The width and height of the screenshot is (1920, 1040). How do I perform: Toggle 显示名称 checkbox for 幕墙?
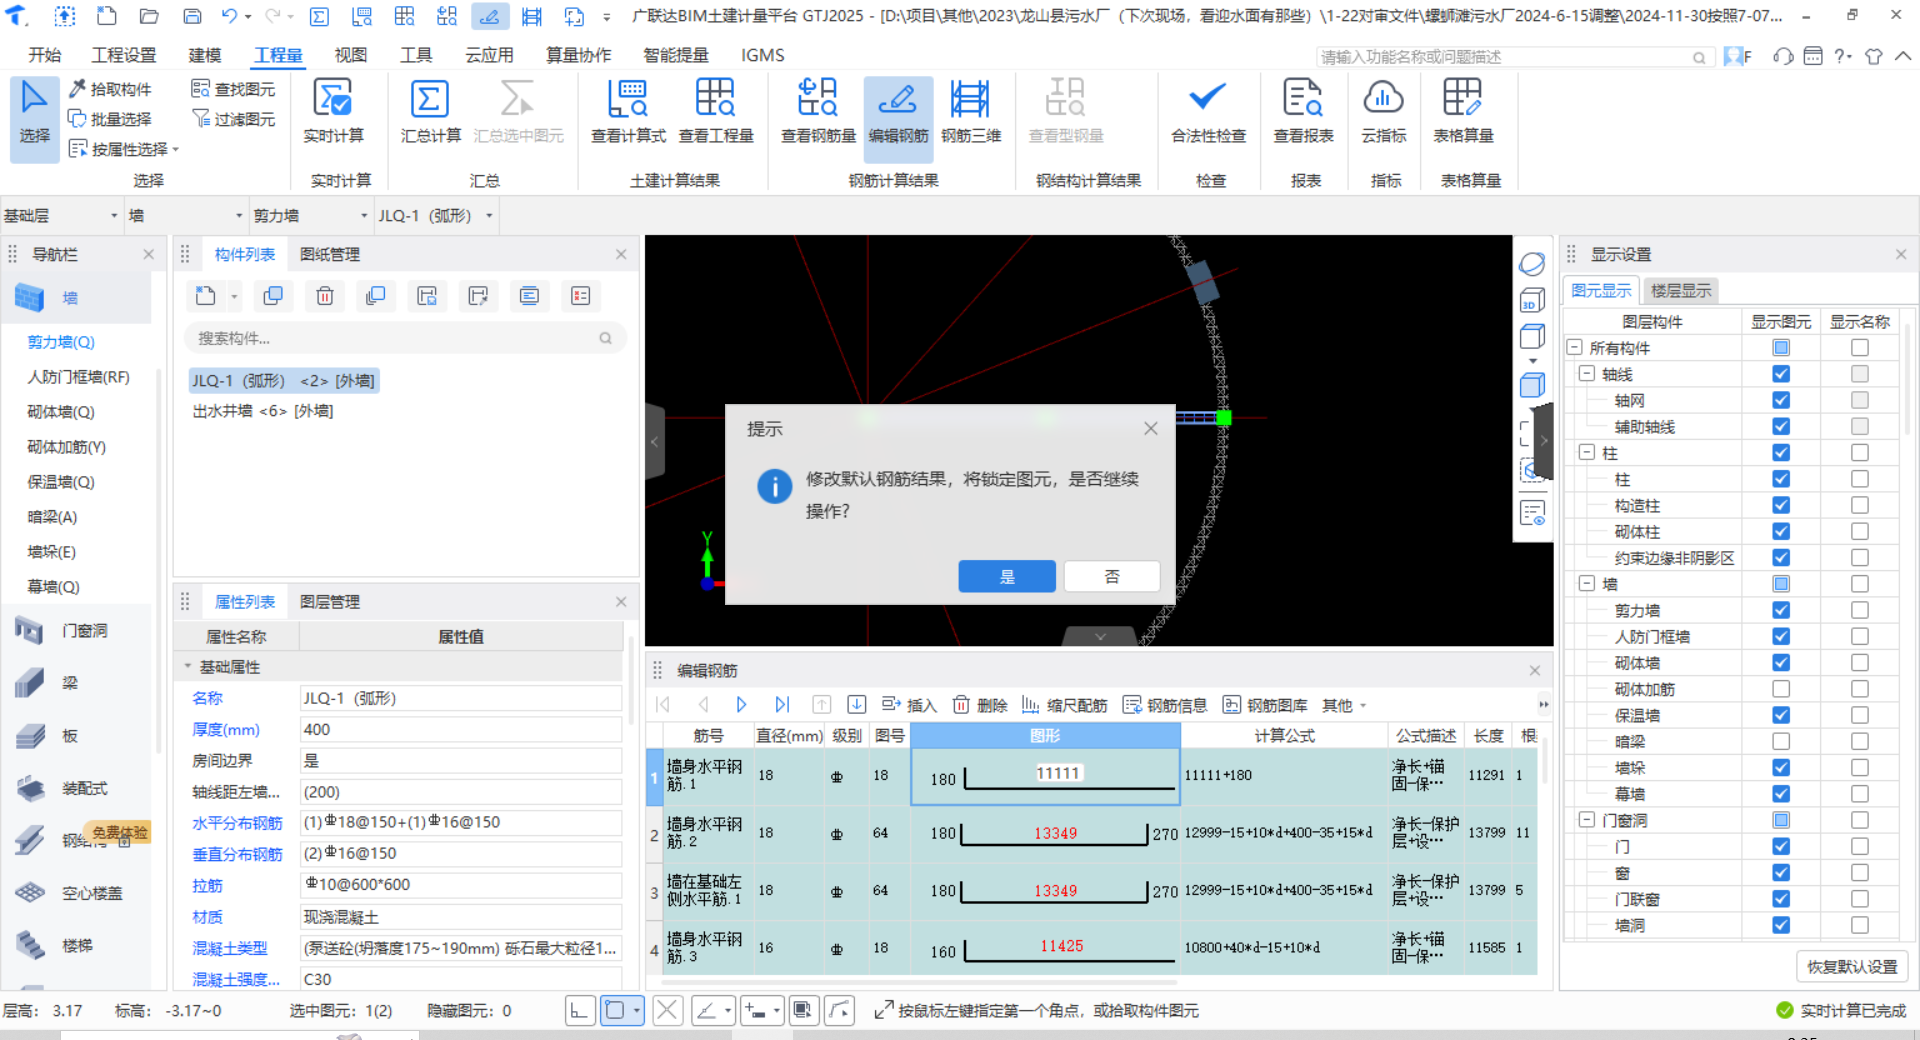click(x=1860, y=794)
